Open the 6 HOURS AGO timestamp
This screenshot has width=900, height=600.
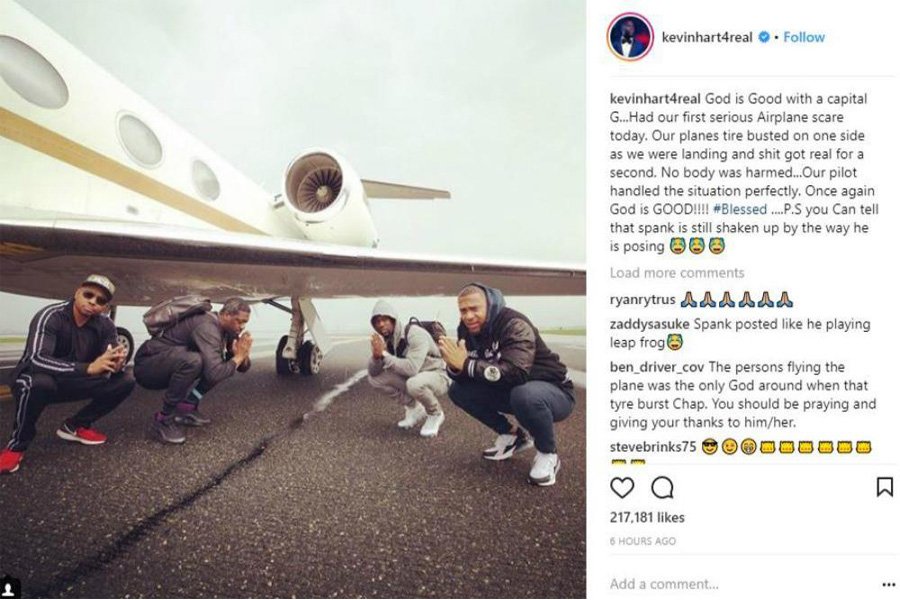(642, 541)
